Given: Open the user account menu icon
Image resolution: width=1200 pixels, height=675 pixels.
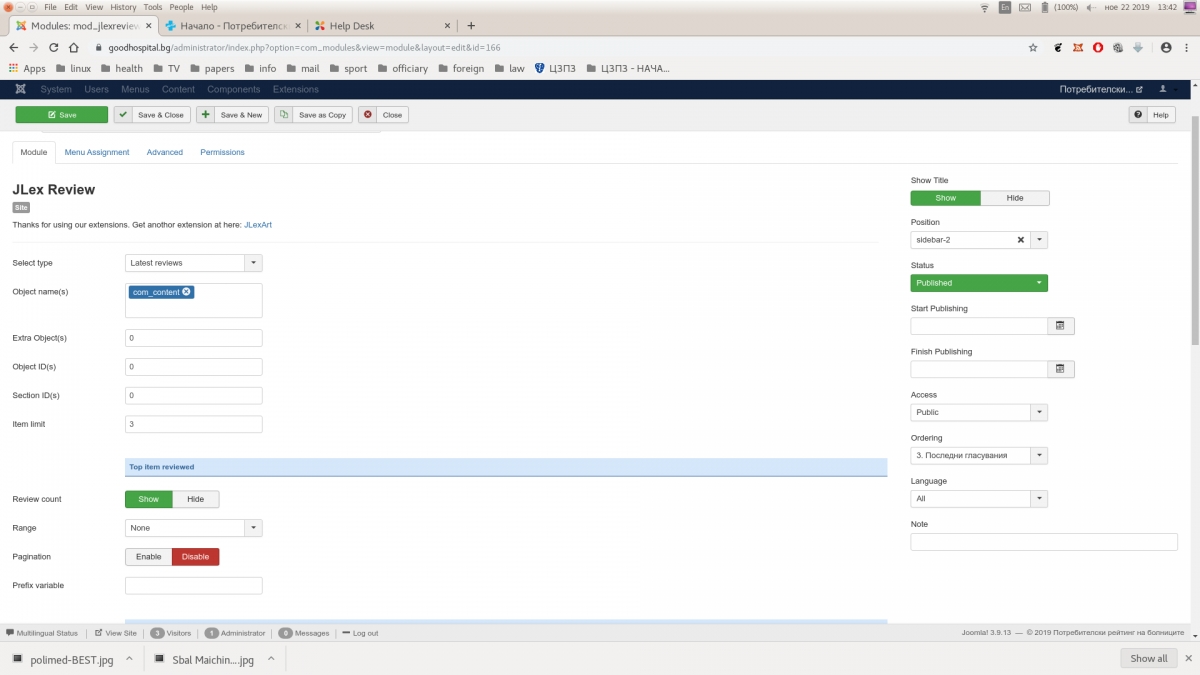Looking at the screenshot, I should click(x=1165, y=89).
